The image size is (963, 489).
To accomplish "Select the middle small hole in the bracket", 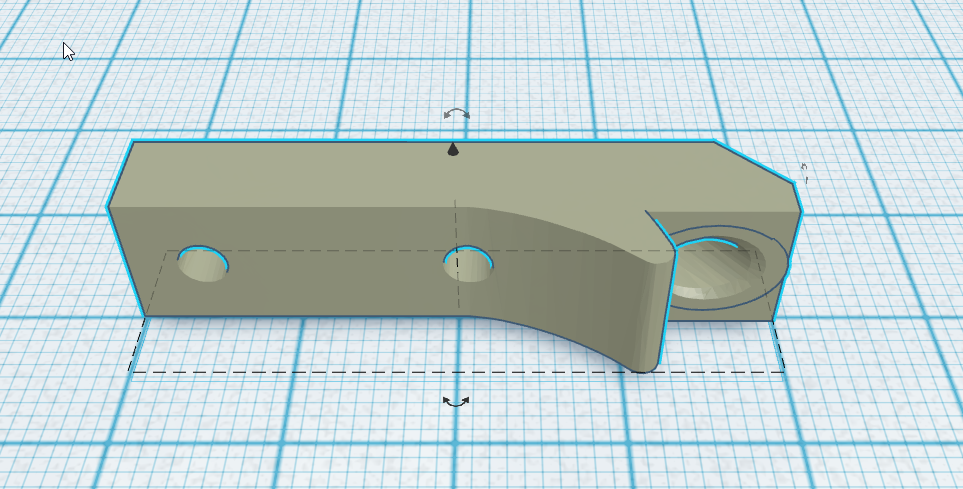I will 469,264.
